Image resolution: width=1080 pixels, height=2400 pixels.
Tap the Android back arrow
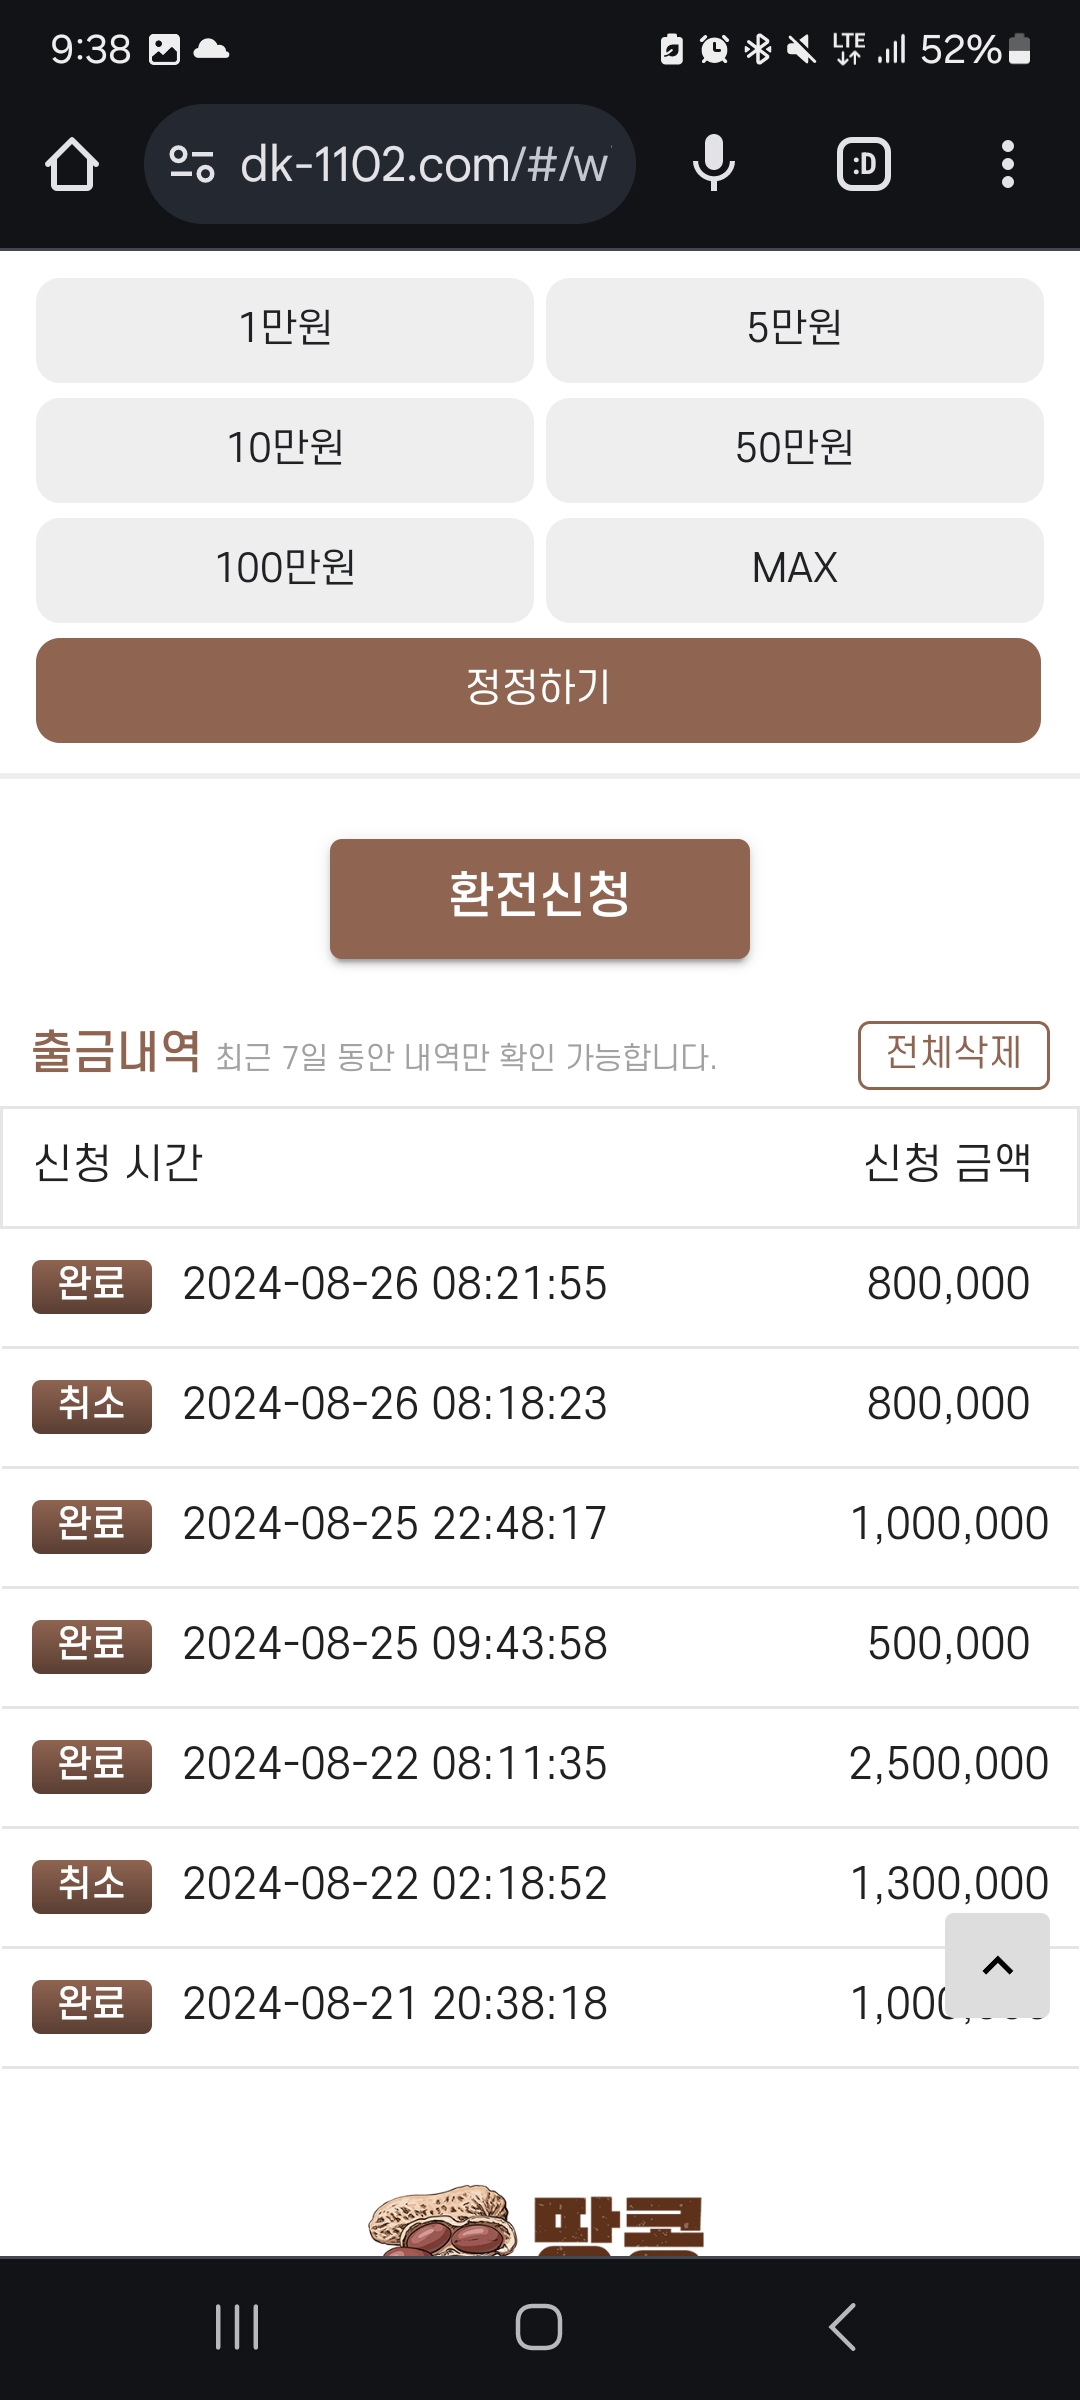pos(842,2327)
